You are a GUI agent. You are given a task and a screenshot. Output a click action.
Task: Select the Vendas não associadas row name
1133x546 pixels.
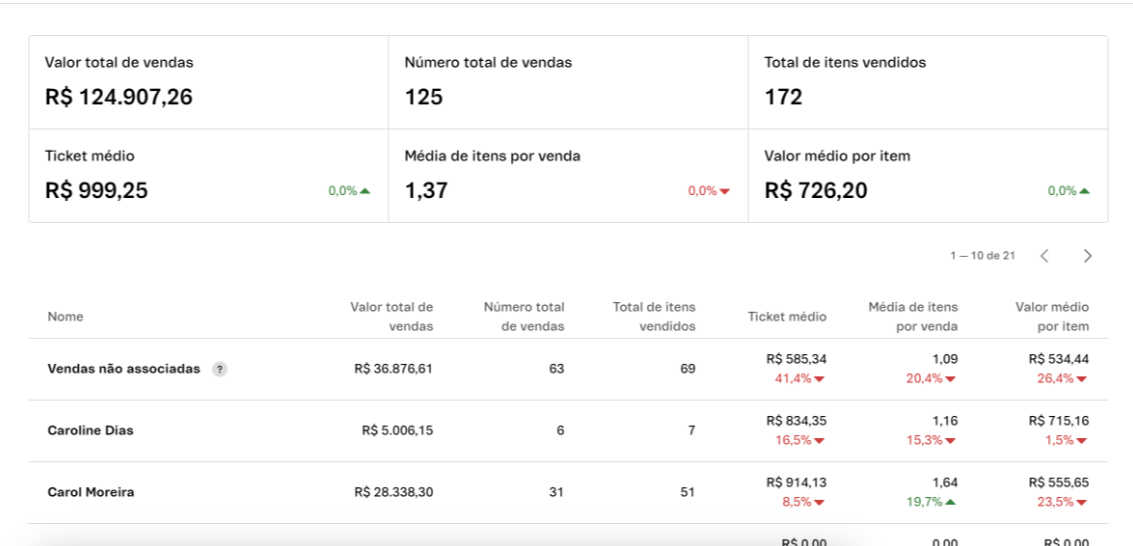click(x=123, y=369)
